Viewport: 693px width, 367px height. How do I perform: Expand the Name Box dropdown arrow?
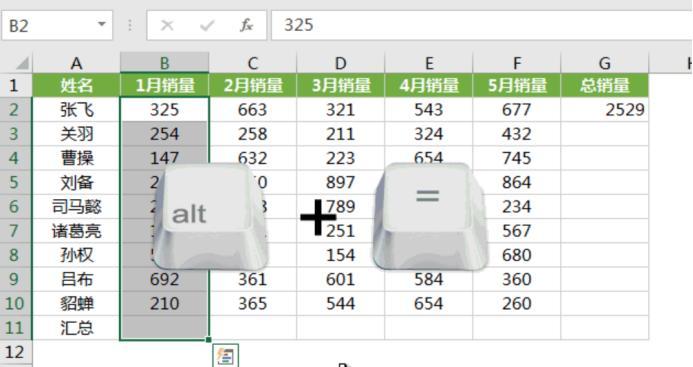(x=102, y=24)
